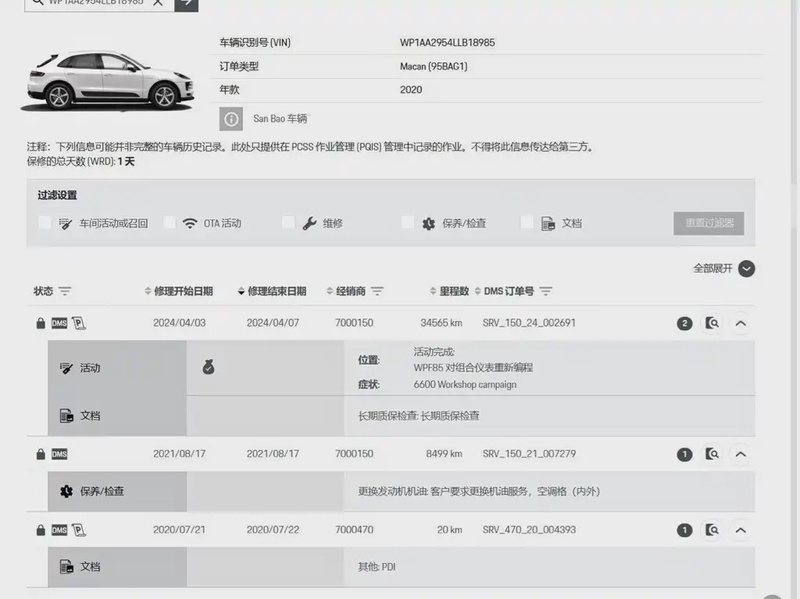Tick the OTA 活动 filter checkbox
The image size is (800, 599).
[x=169, y=223]
